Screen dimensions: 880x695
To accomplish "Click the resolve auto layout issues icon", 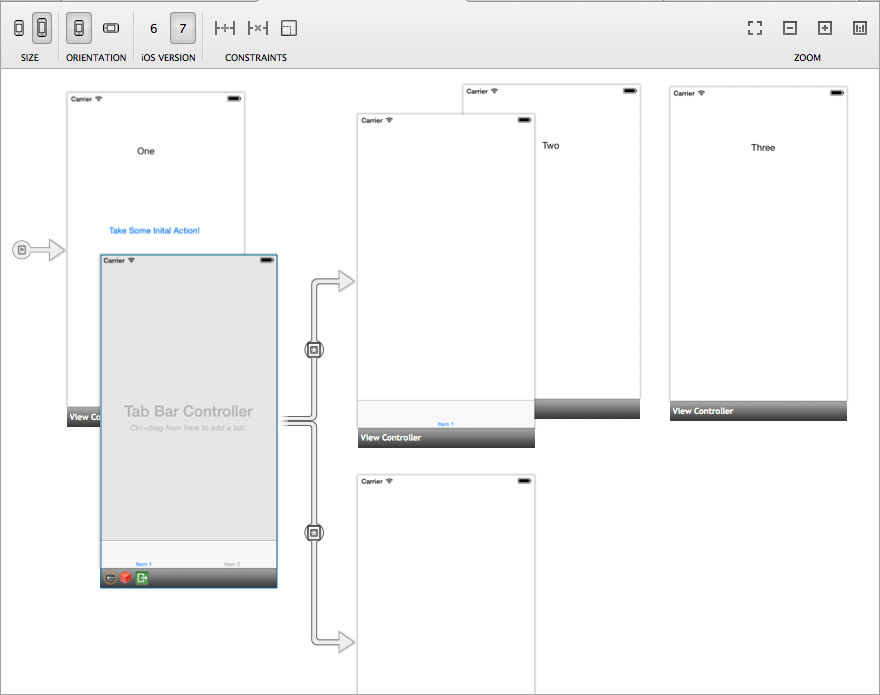I will 288,28.
